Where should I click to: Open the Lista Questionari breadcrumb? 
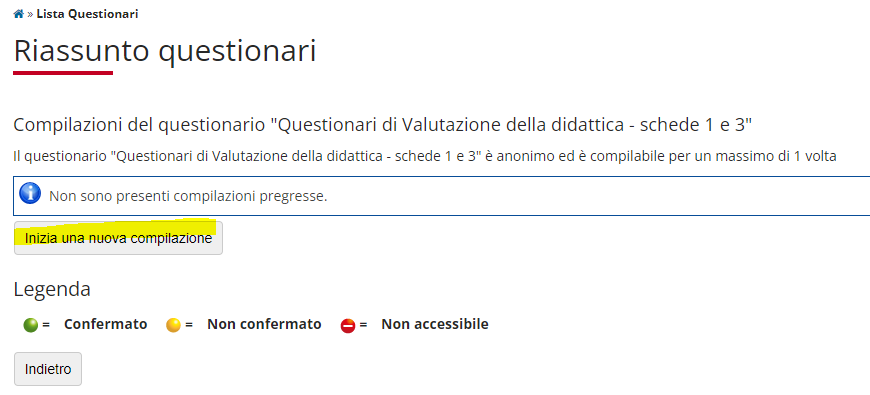point(87,14)
